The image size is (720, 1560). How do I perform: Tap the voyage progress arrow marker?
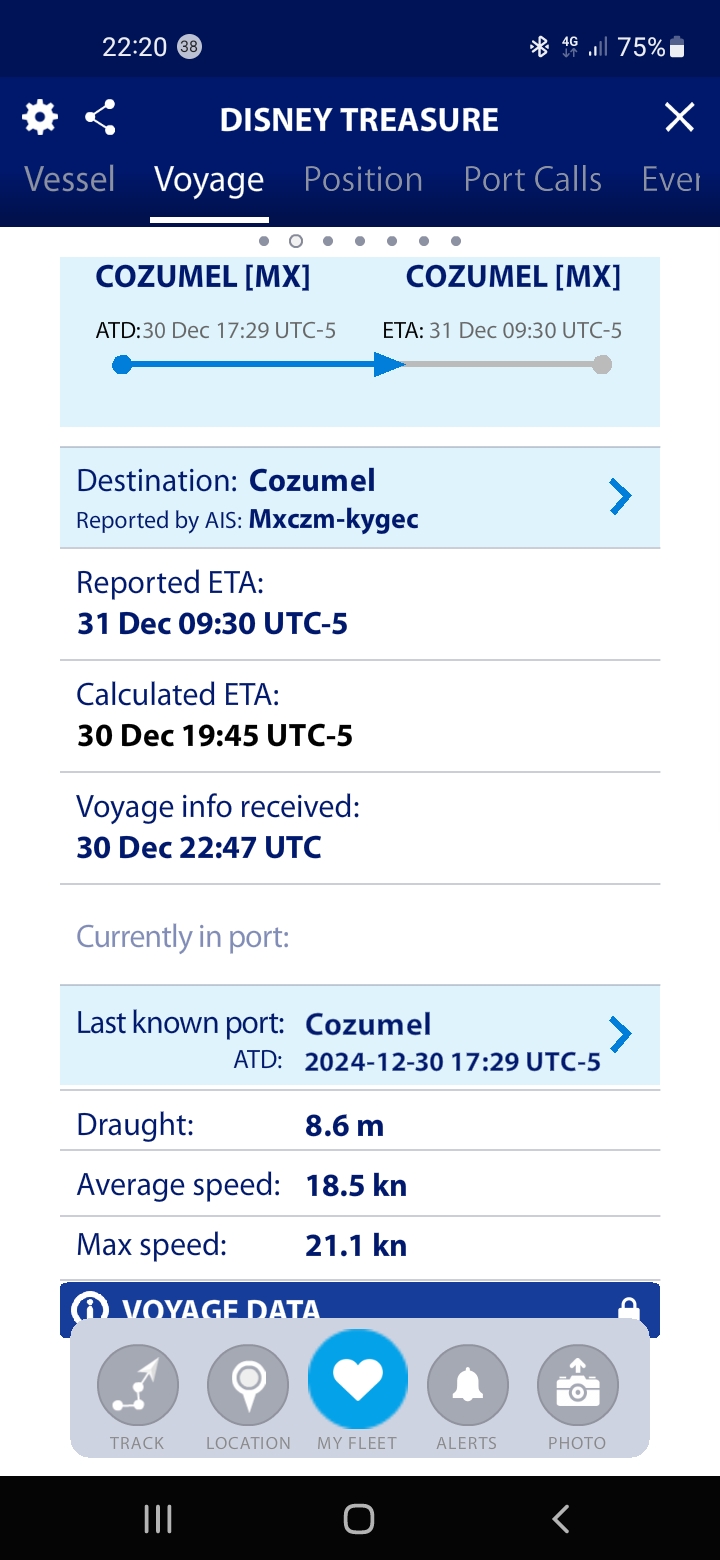[389, 364]
